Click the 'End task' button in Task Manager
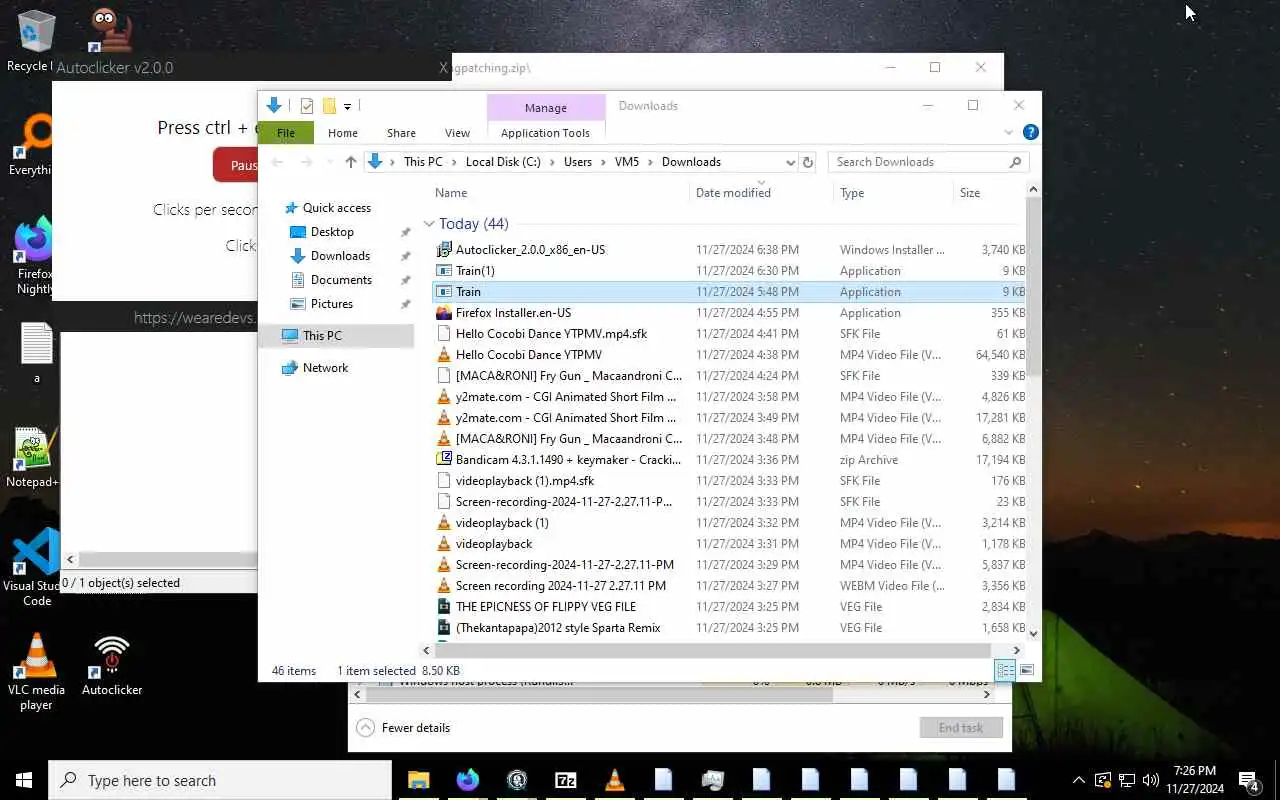1280x800 pixels. 961,728
